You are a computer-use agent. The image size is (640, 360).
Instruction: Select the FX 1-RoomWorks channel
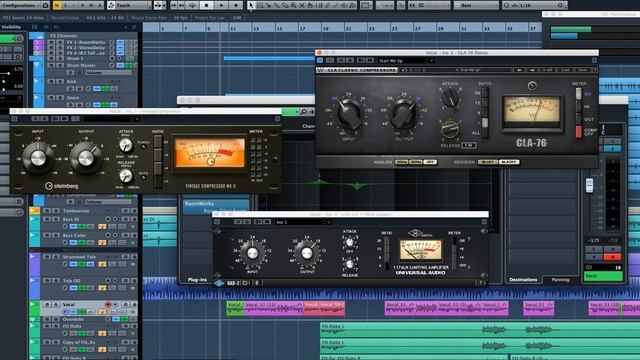click(x=86, y=42)
